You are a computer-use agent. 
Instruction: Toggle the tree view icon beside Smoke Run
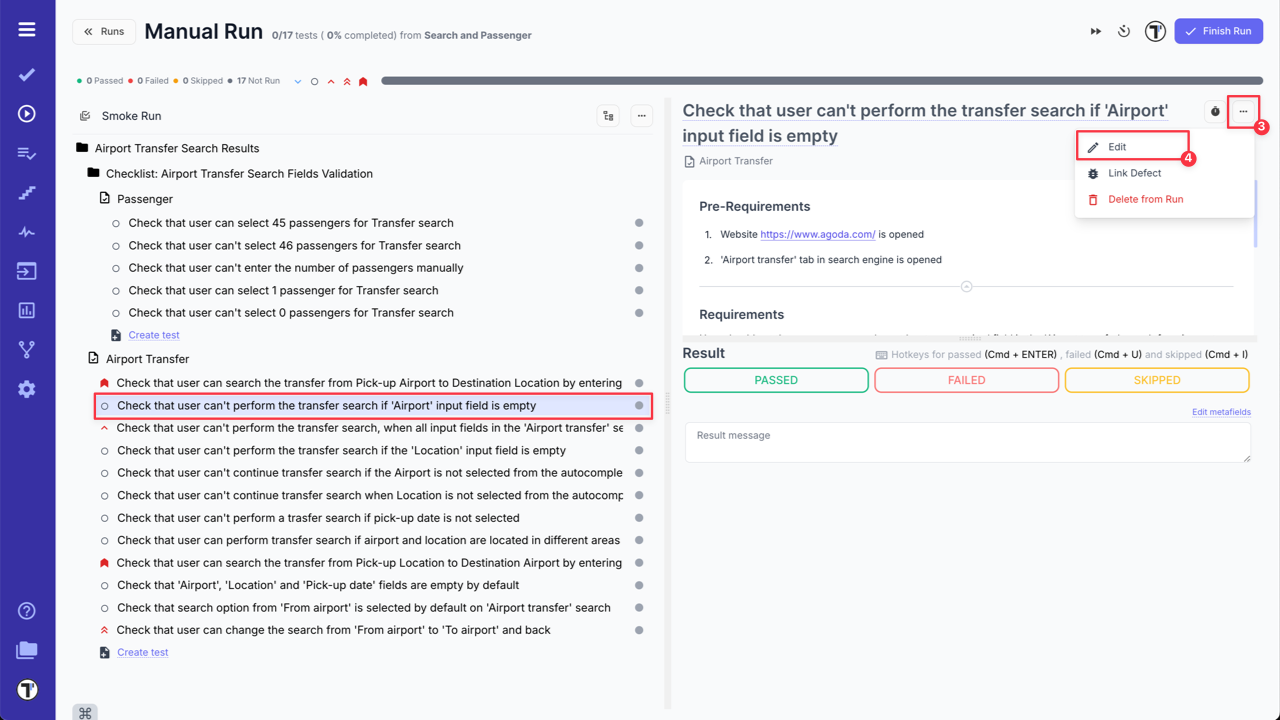coord(608,115)
